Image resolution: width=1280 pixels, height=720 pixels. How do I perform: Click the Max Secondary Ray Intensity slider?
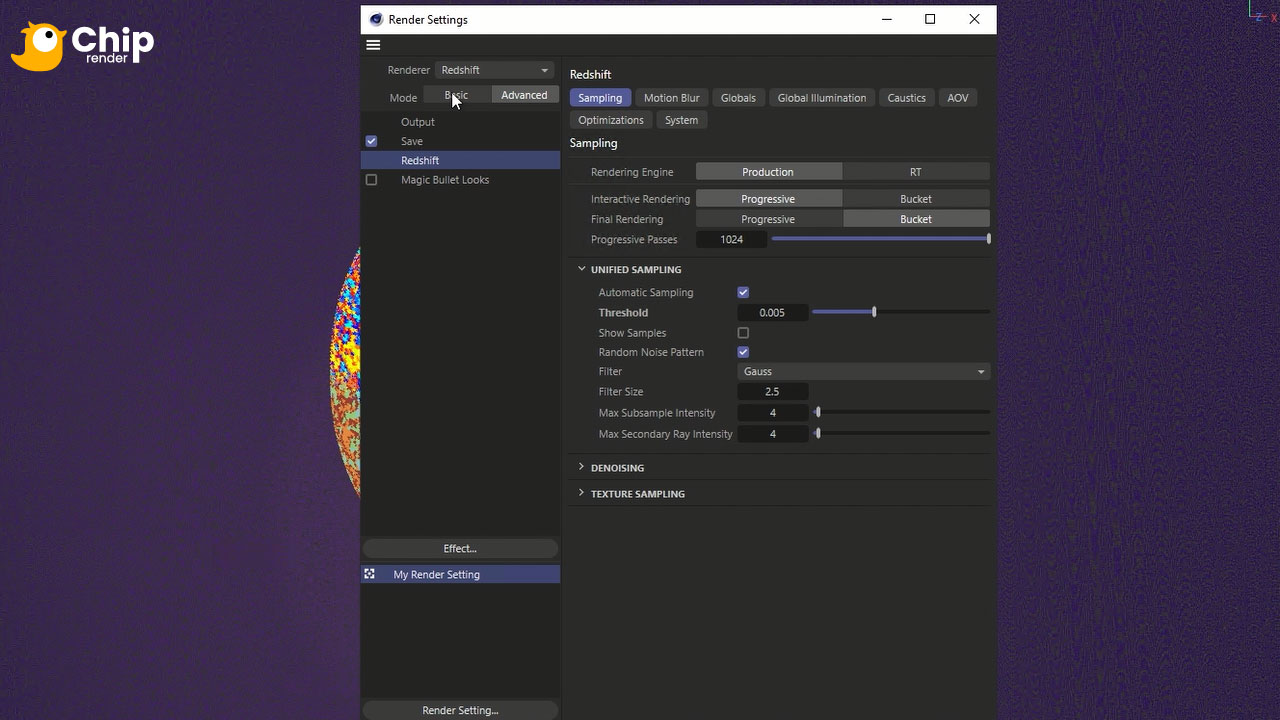pos(902,433)
